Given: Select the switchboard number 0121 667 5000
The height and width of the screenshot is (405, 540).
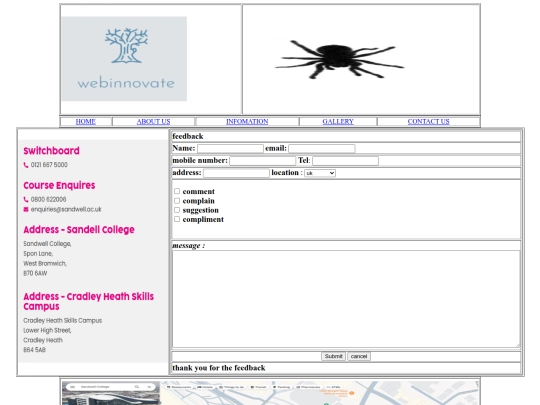Looking at the screenshot, I should [49, 165].
